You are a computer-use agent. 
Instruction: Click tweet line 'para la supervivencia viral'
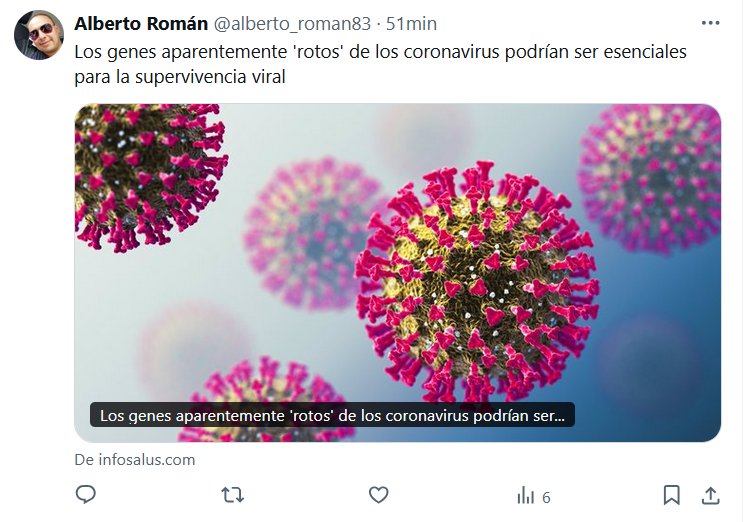(180, 77)
